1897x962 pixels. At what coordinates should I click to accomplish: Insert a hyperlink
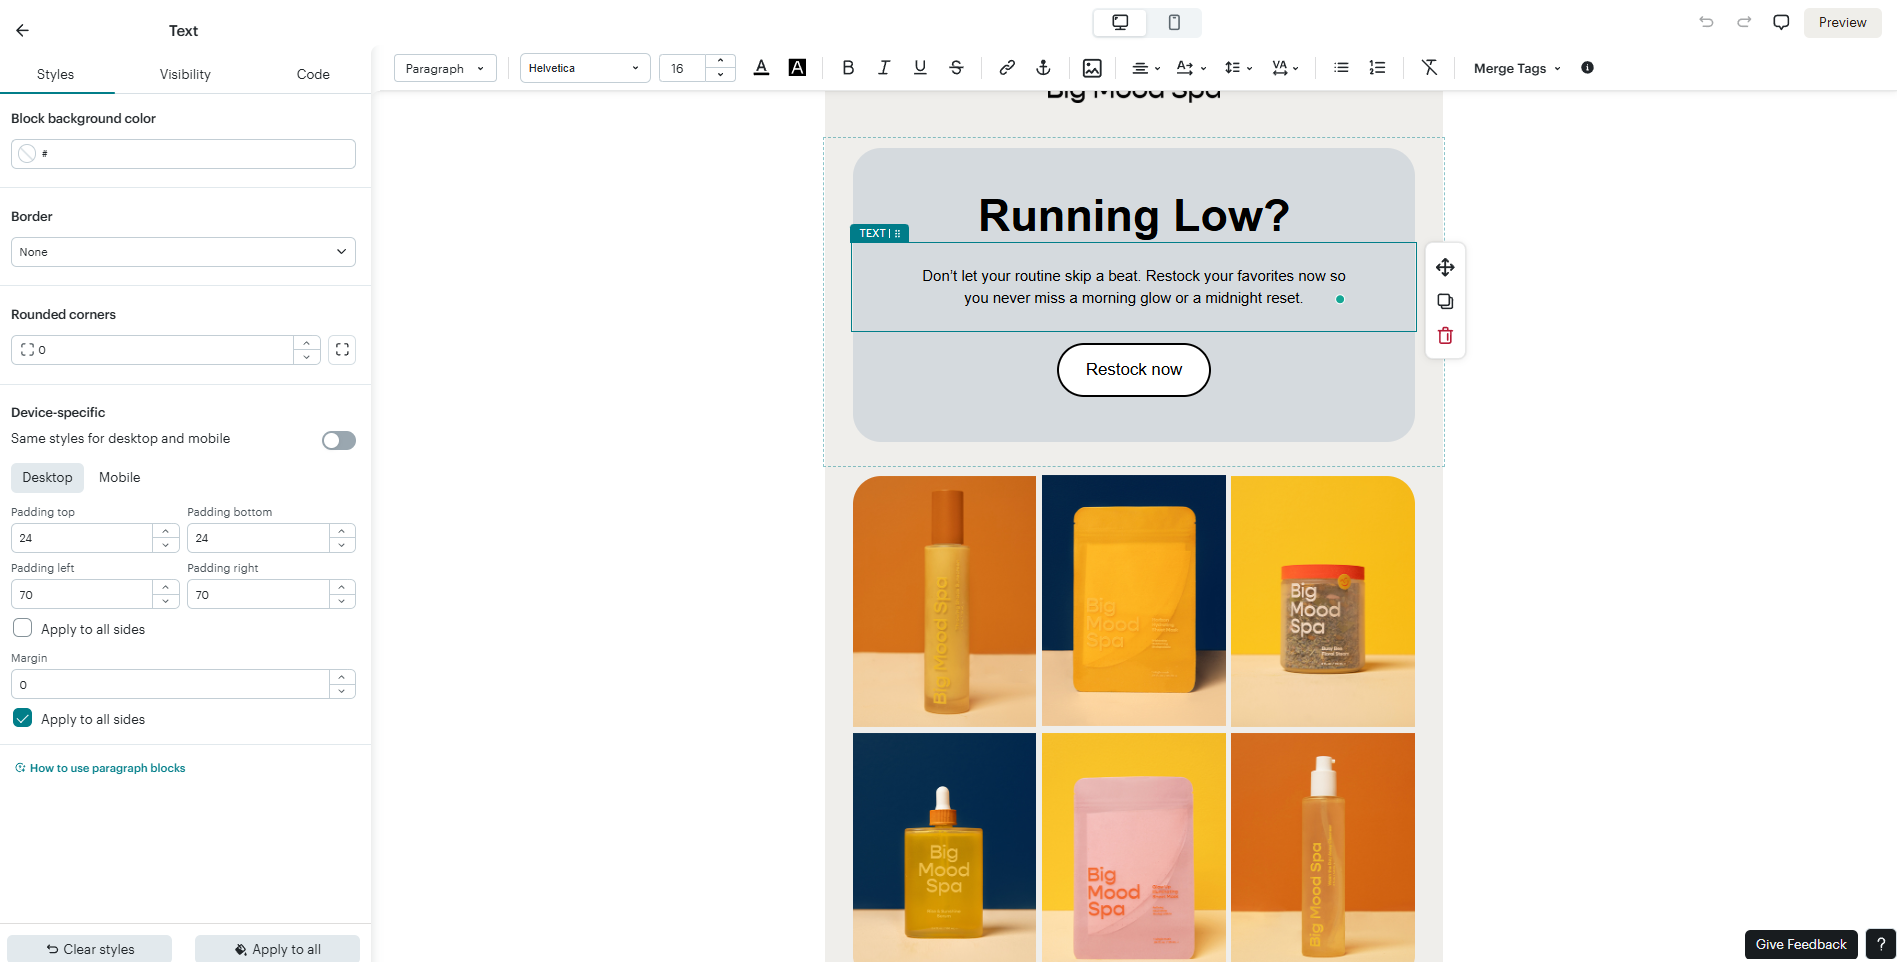click(x=1007, y=68)
